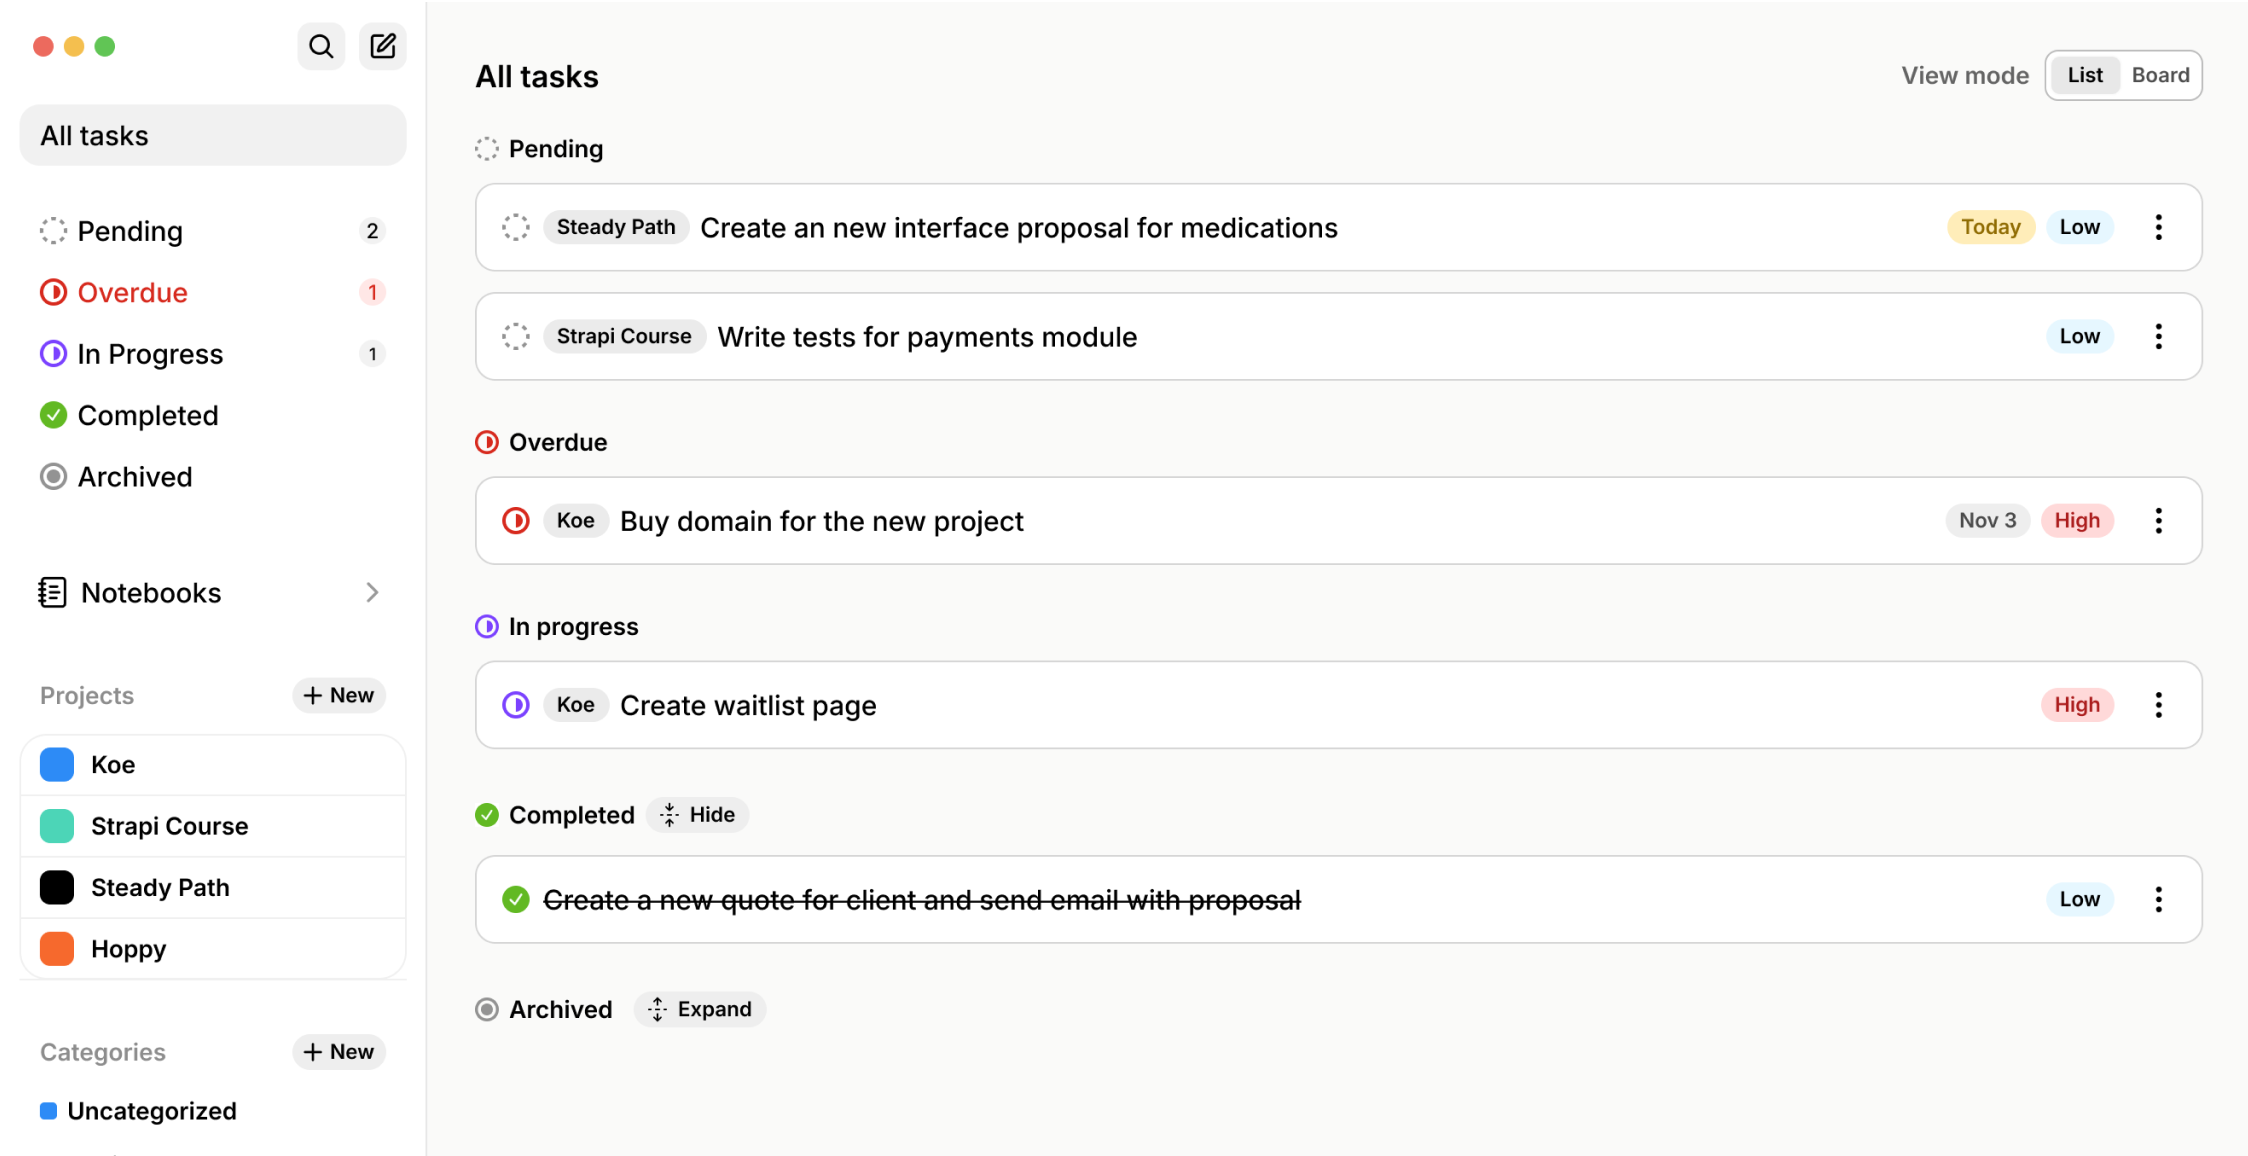
Task: Expand the Archived tasks section
Action: point(700,1009)
